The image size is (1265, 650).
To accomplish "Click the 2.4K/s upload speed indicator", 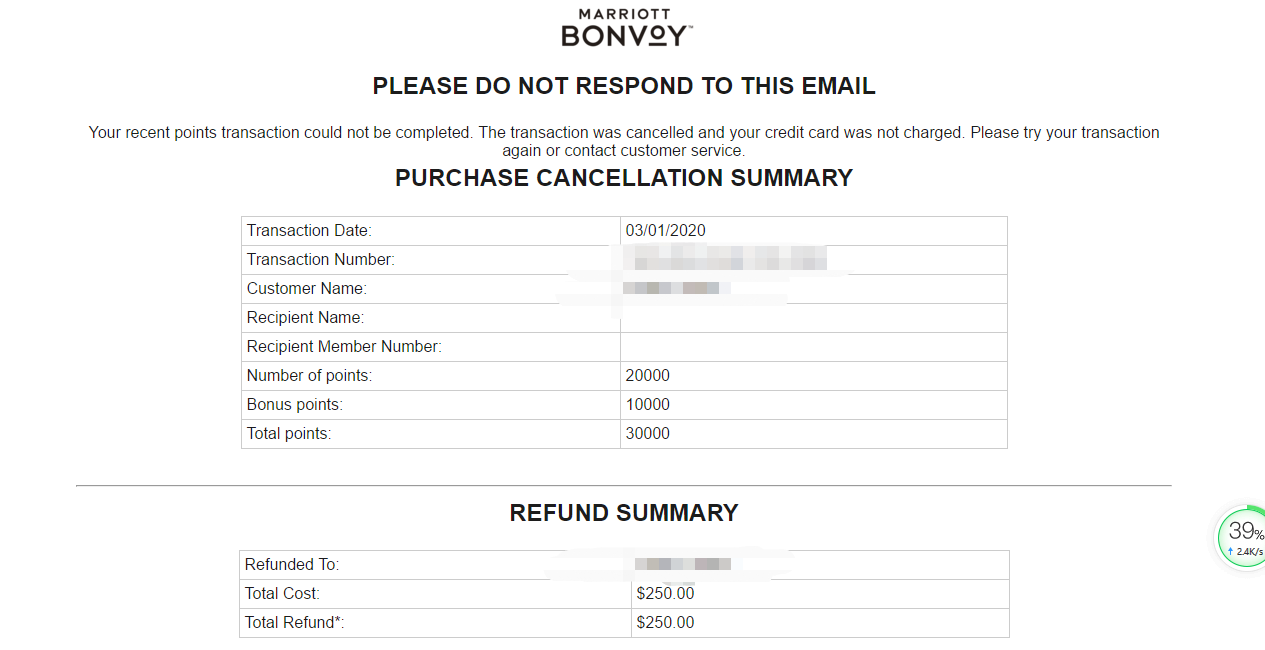I will tap(1245, 552).
